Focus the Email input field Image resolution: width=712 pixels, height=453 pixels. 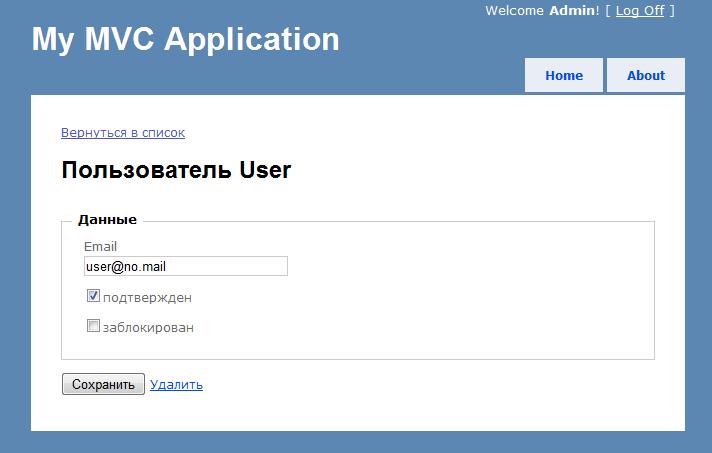186,266
